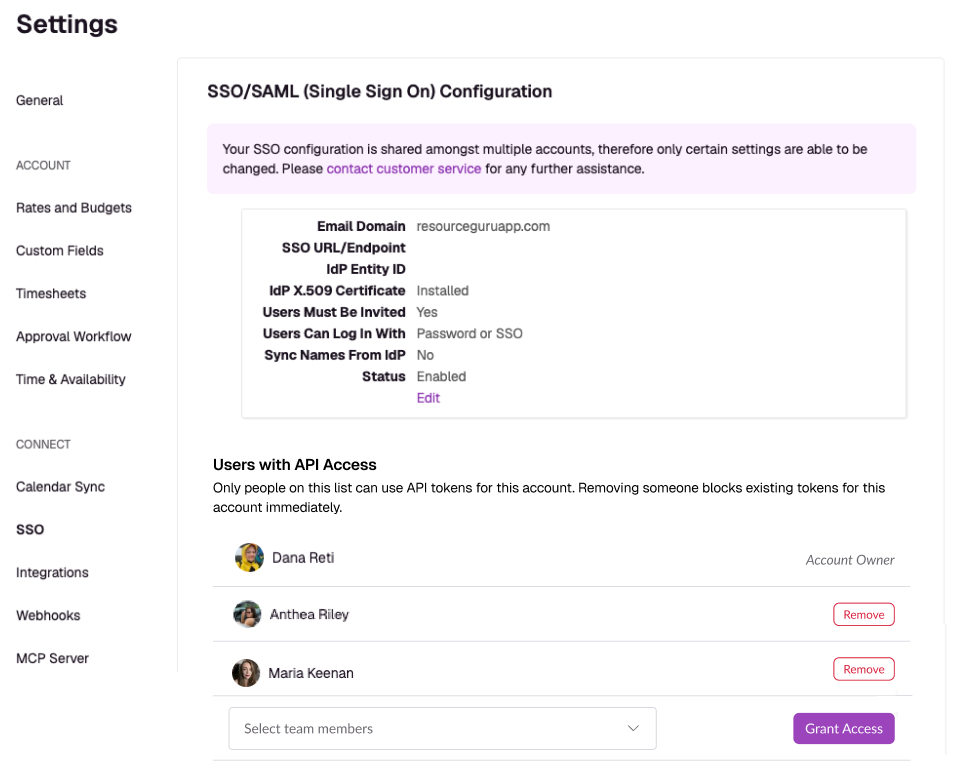959x779 pixels.
Task: Open Calendar Sync settings
Action: tap(61, 487)
